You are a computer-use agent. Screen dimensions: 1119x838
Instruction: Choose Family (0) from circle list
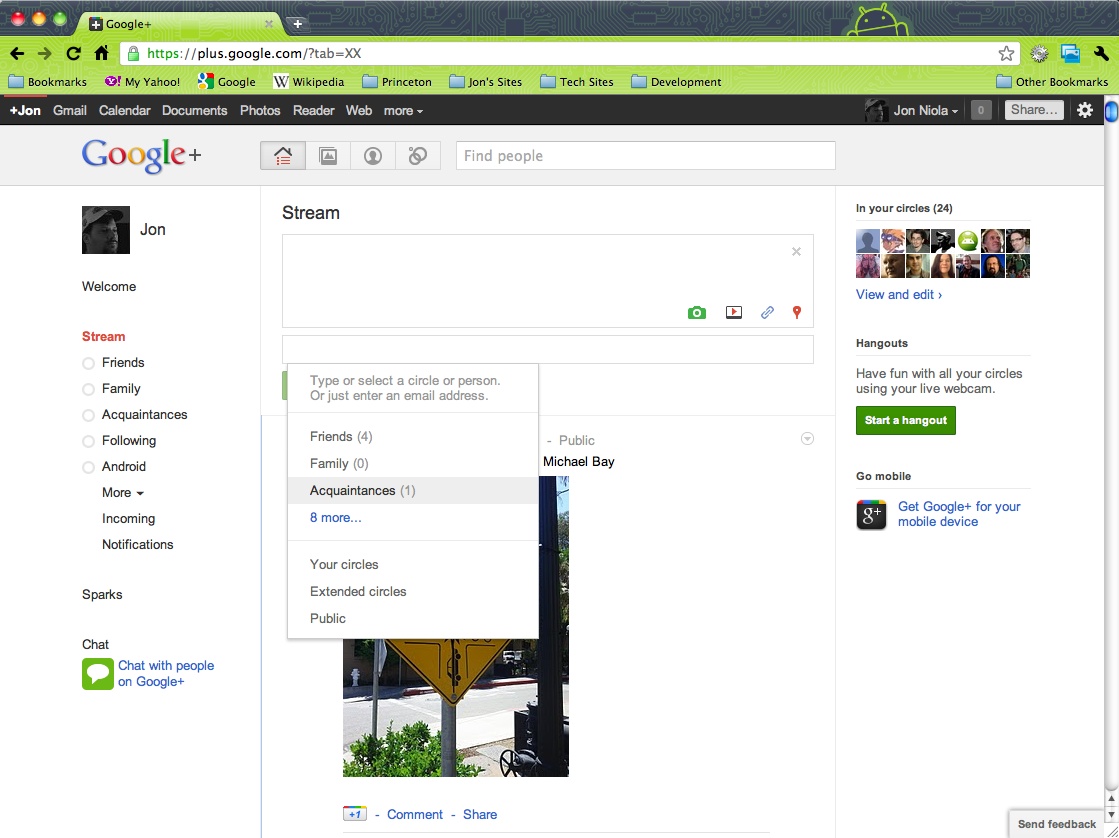[412, 463]
